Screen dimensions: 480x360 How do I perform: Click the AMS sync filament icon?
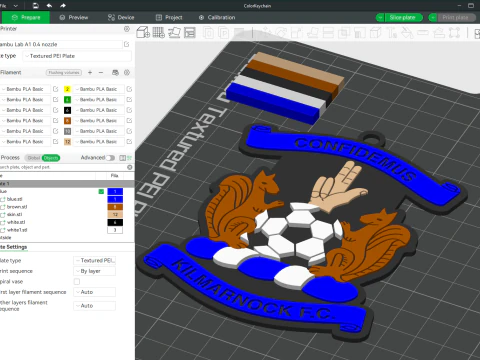pos(115,72)
